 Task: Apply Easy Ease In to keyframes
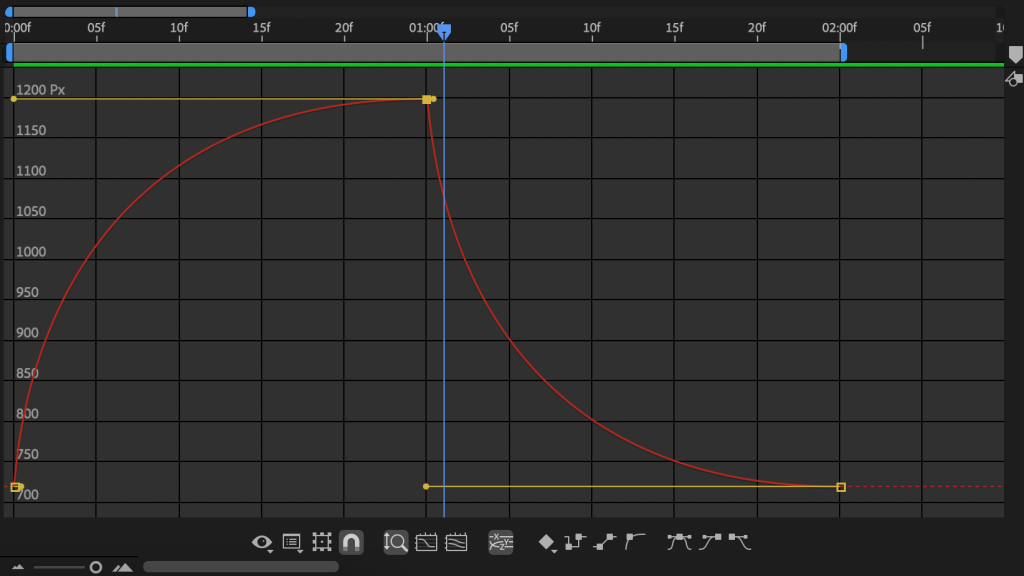[711, 542]
